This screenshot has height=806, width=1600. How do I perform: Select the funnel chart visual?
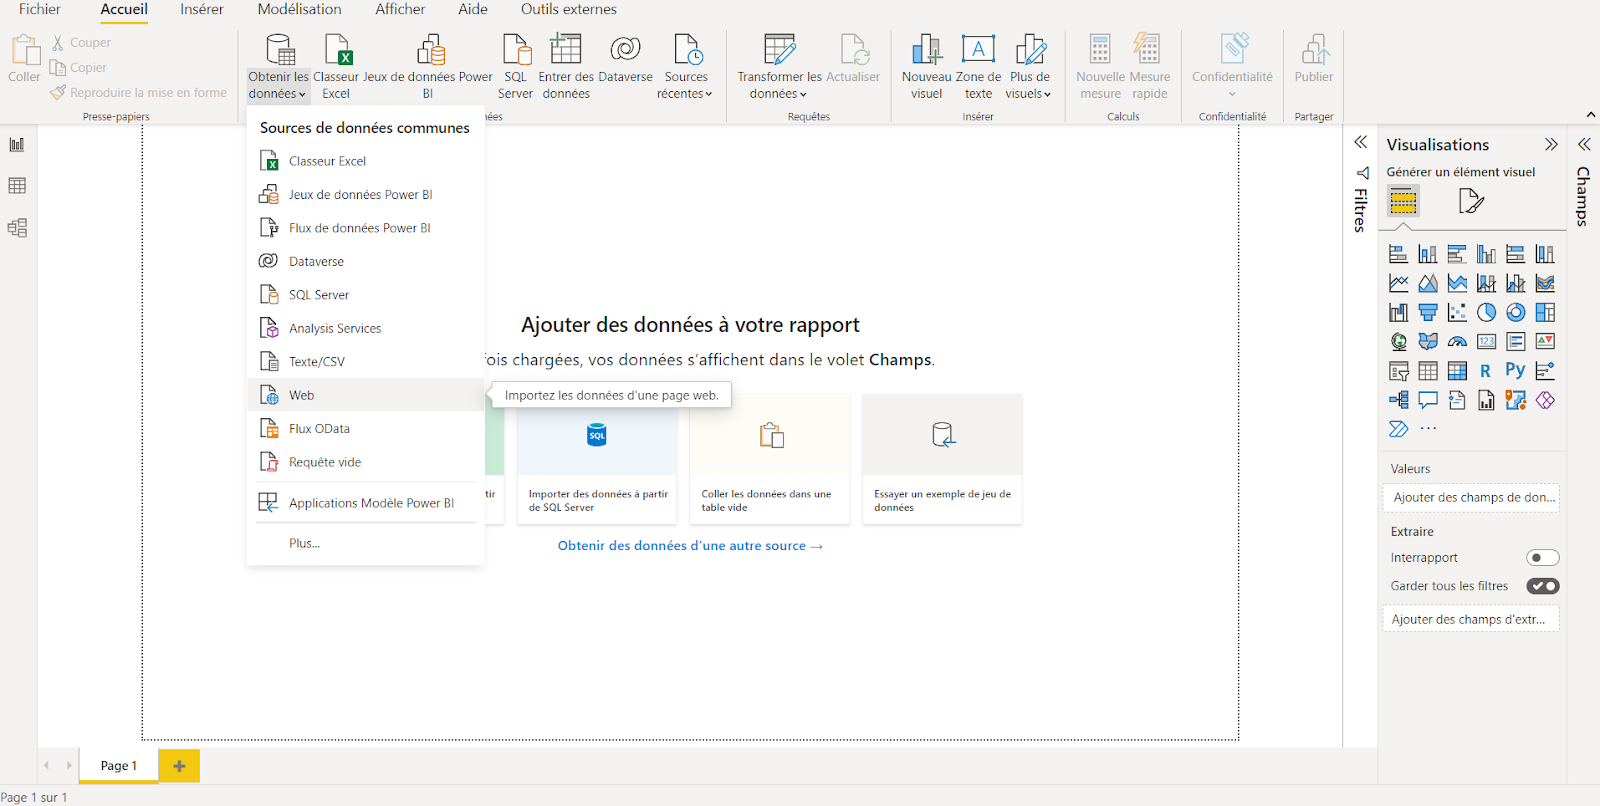click(1428, 313)
